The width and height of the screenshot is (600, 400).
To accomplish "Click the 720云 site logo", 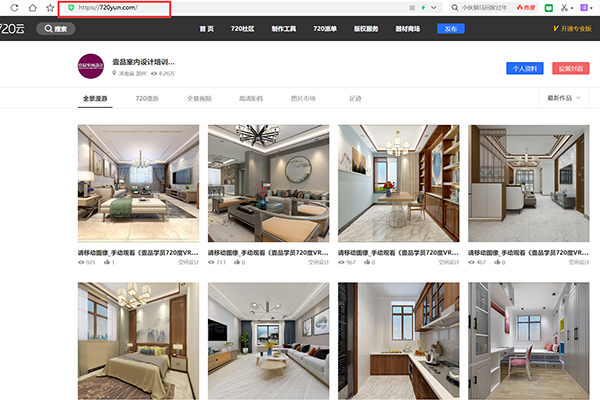I will pos(12,29).
